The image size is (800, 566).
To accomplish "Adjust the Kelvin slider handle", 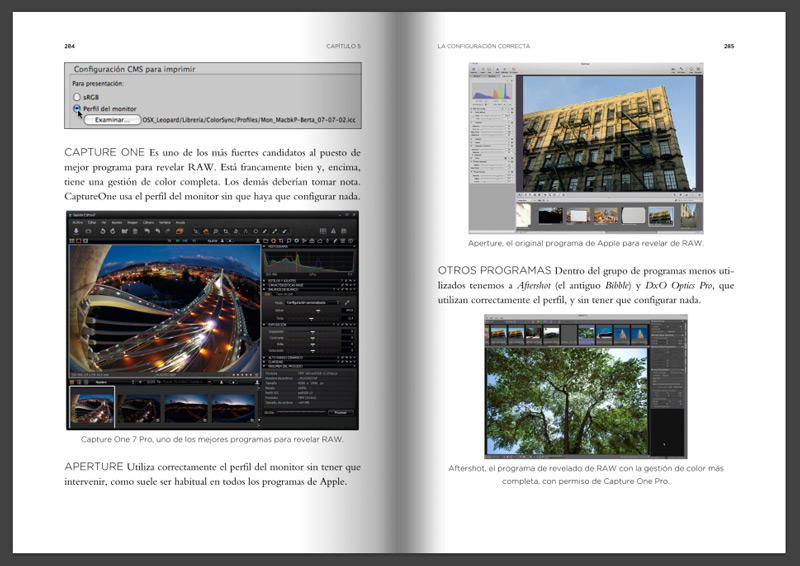I will (x=318, y=310).
